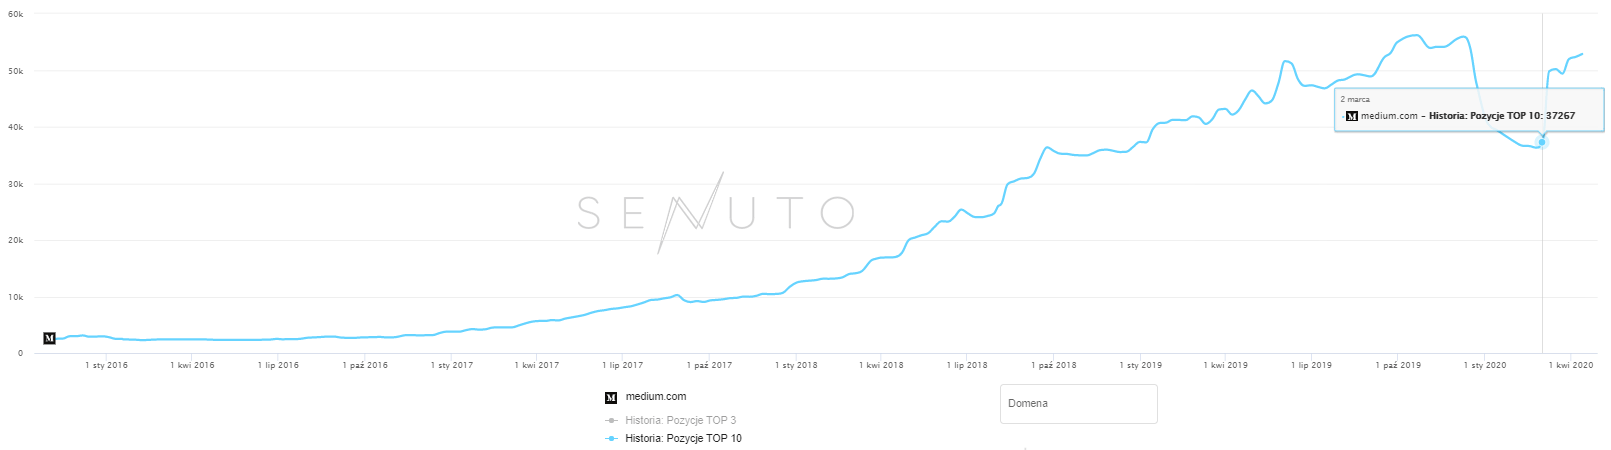Click the 60k y-axis label
Viewport: 1611px width, 450px height.
click(x=15, y=14)
